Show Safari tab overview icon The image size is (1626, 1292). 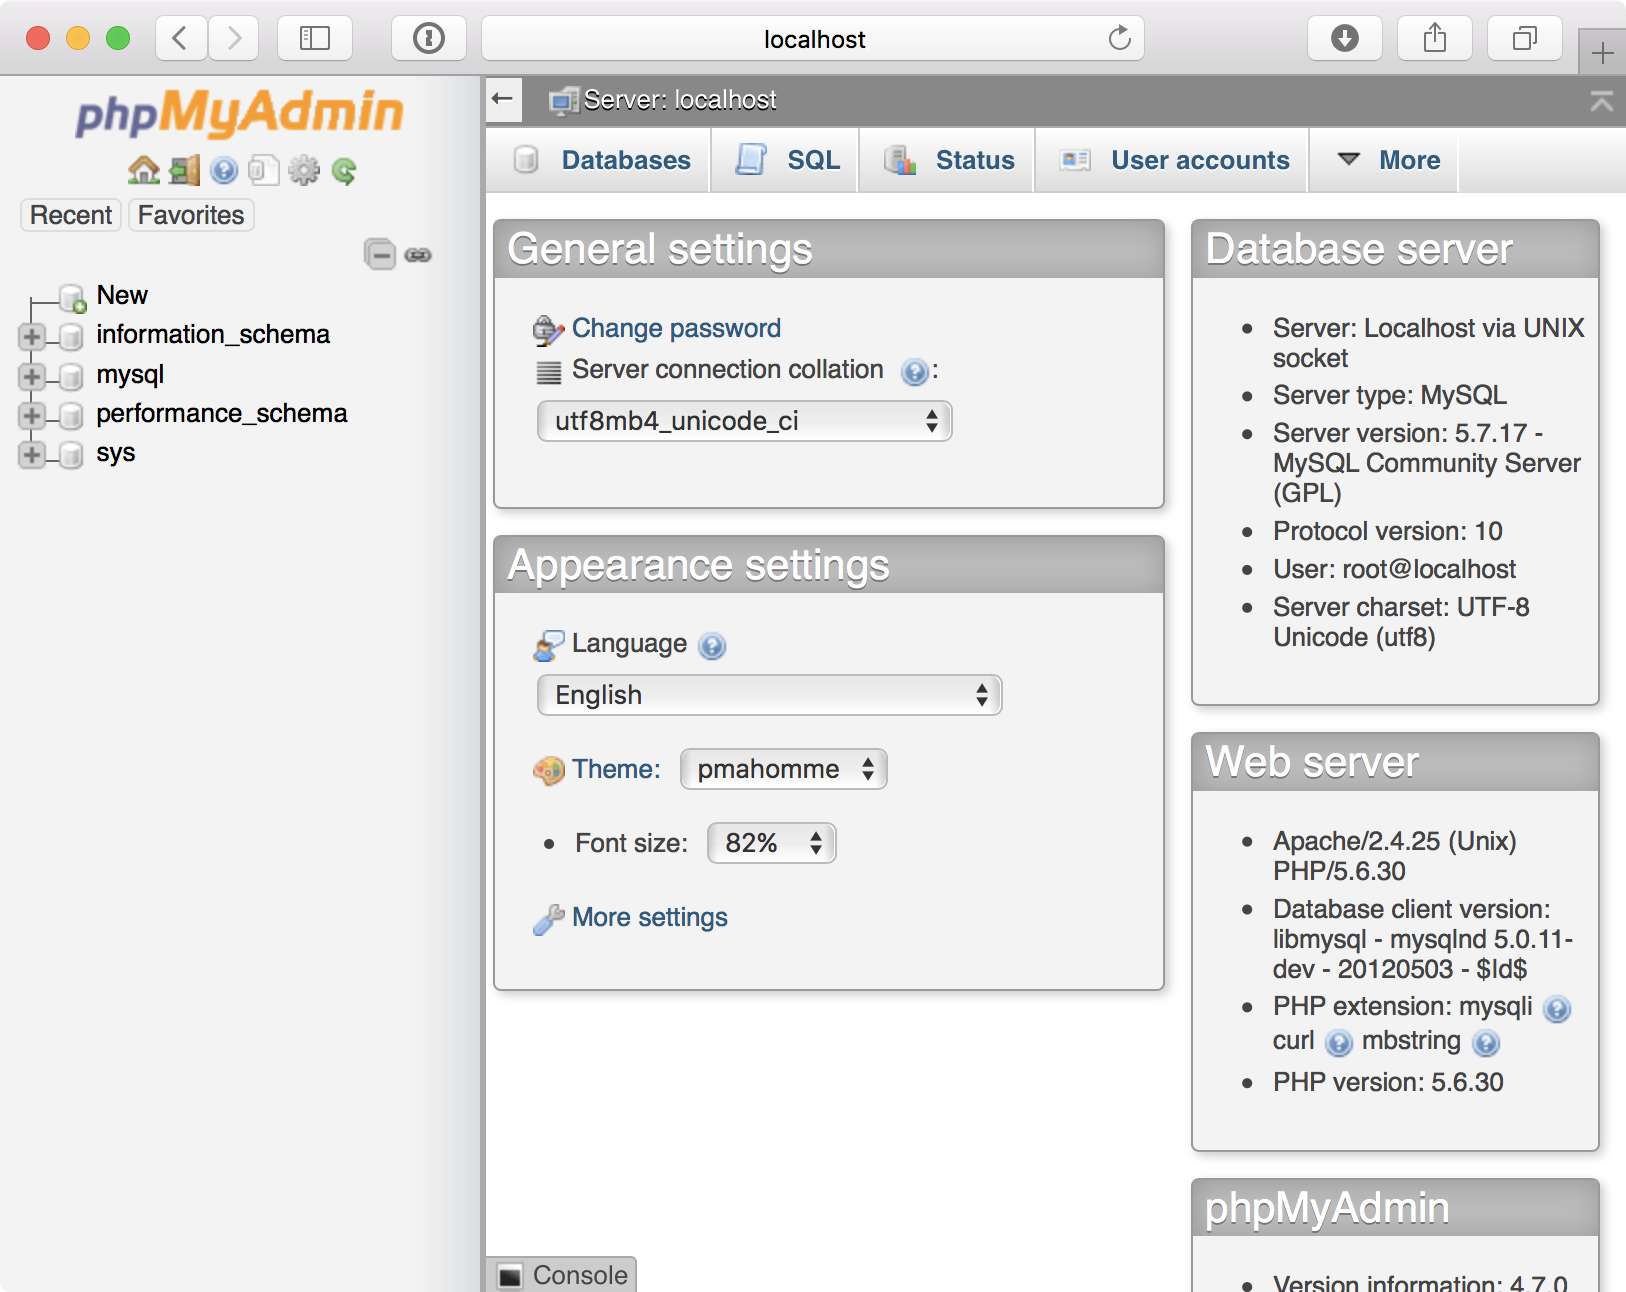click(1525, 39)
